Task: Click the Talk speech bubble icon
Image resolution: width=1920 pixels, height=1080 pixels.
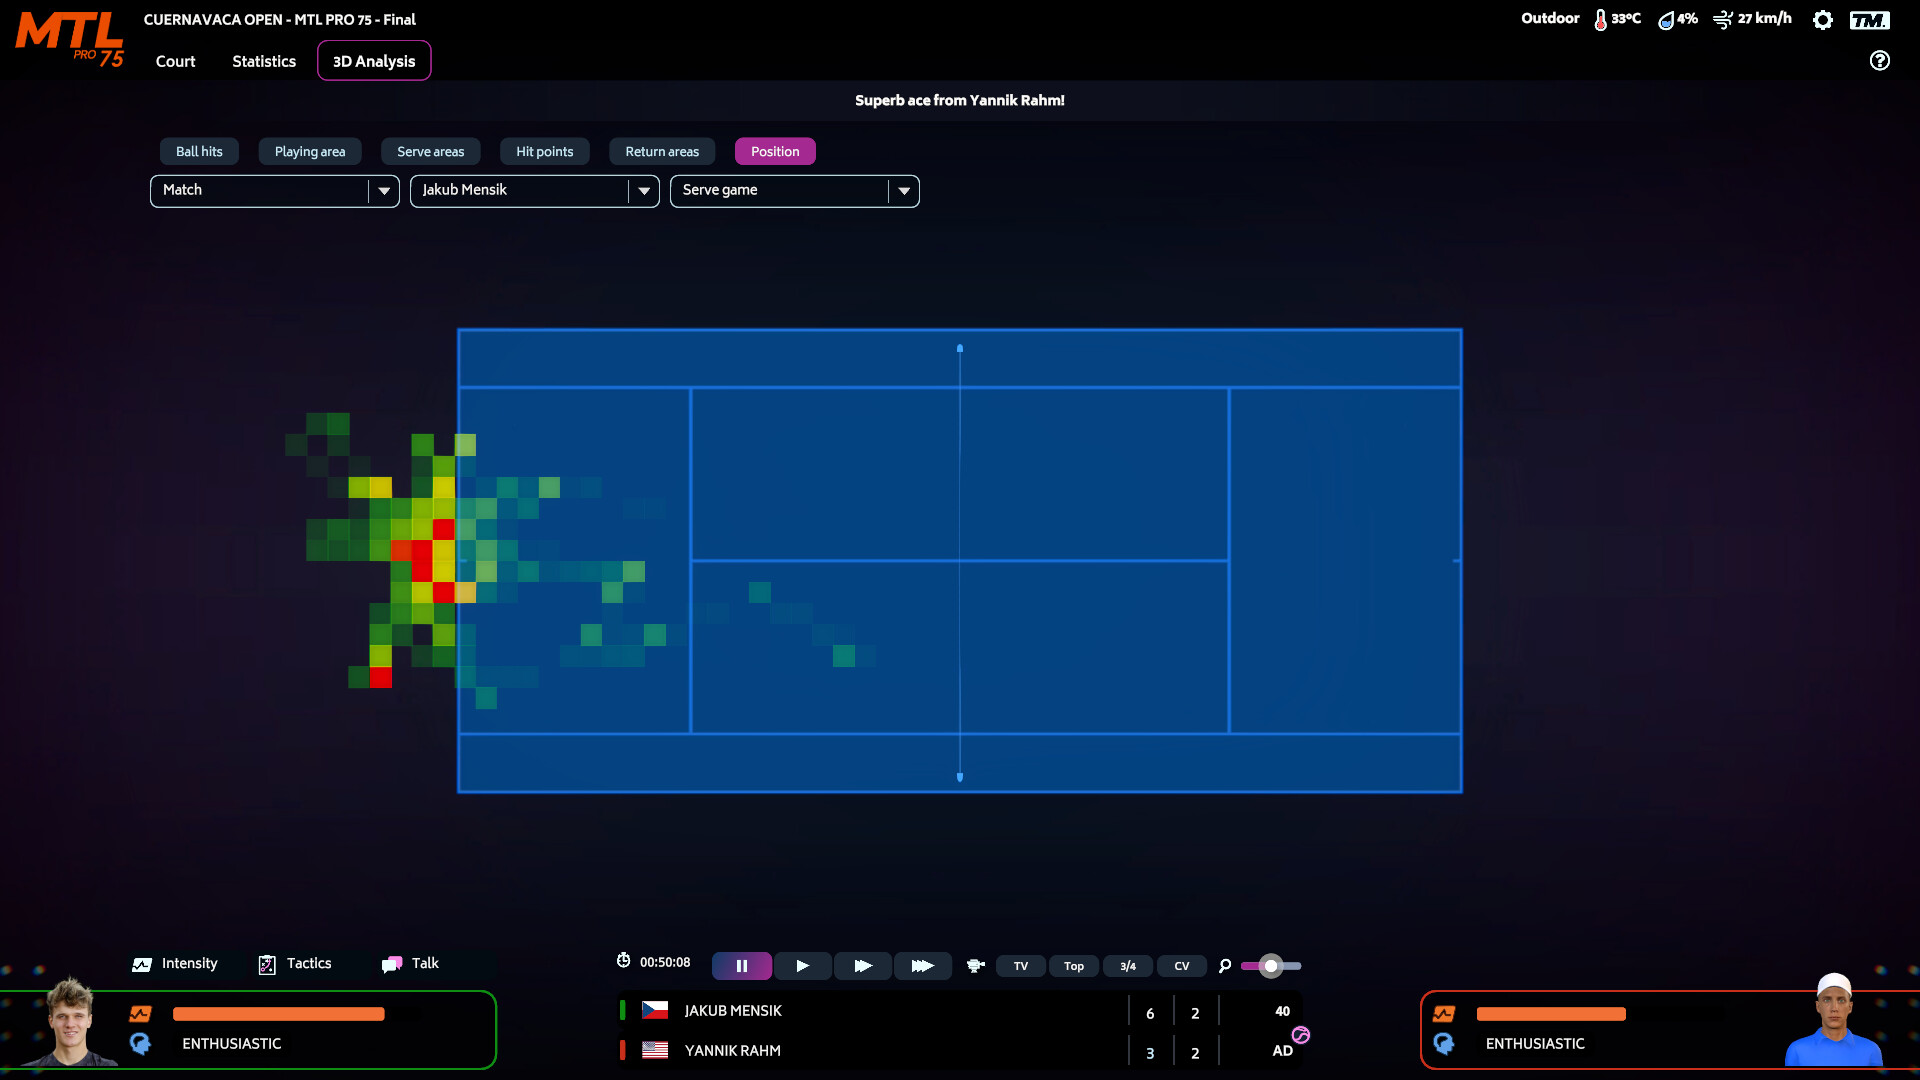Action: pos(390,963)
